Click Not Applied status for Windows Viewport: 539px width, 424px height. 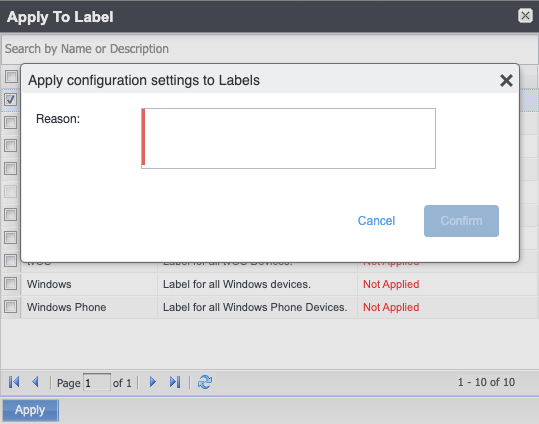pos(391,284)
